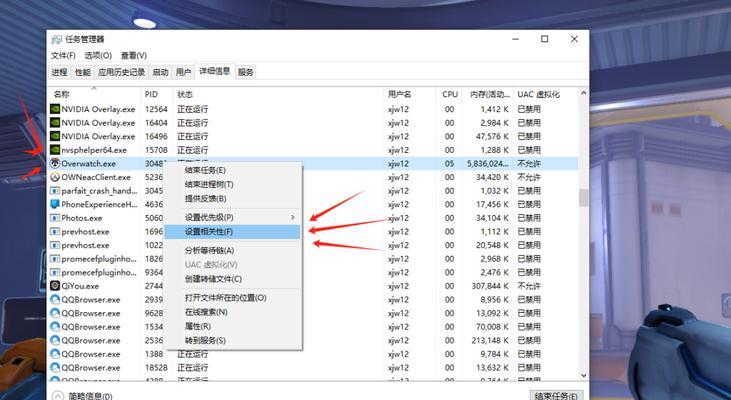Click QQBrowser.exe icon in the 213,148 K row
731x400 pixels.
tap(55, 340)
